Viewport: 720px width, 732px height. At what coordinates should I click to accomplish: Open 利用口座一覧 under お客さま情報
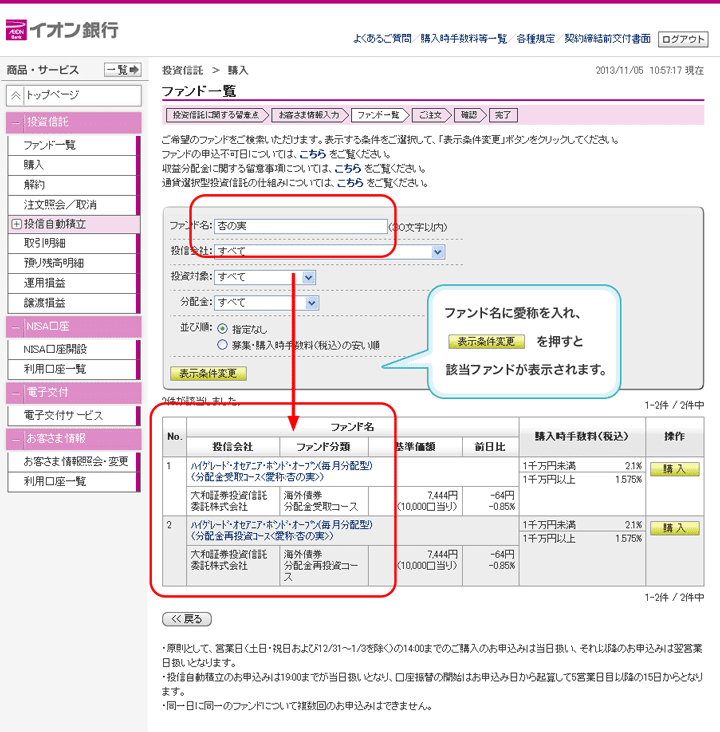pyautogui.click(x=72, y=482)
